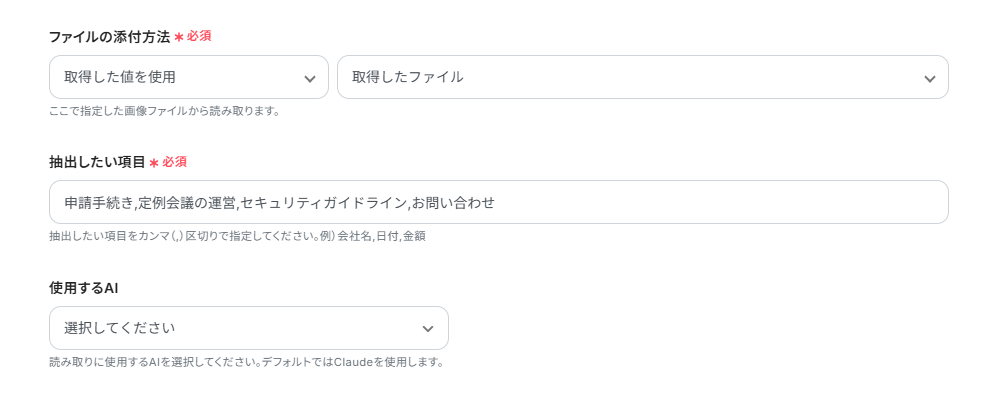Click help text mentioning Claude default
This screenshot has width=990, height=407.
click(x=246, y=361)
